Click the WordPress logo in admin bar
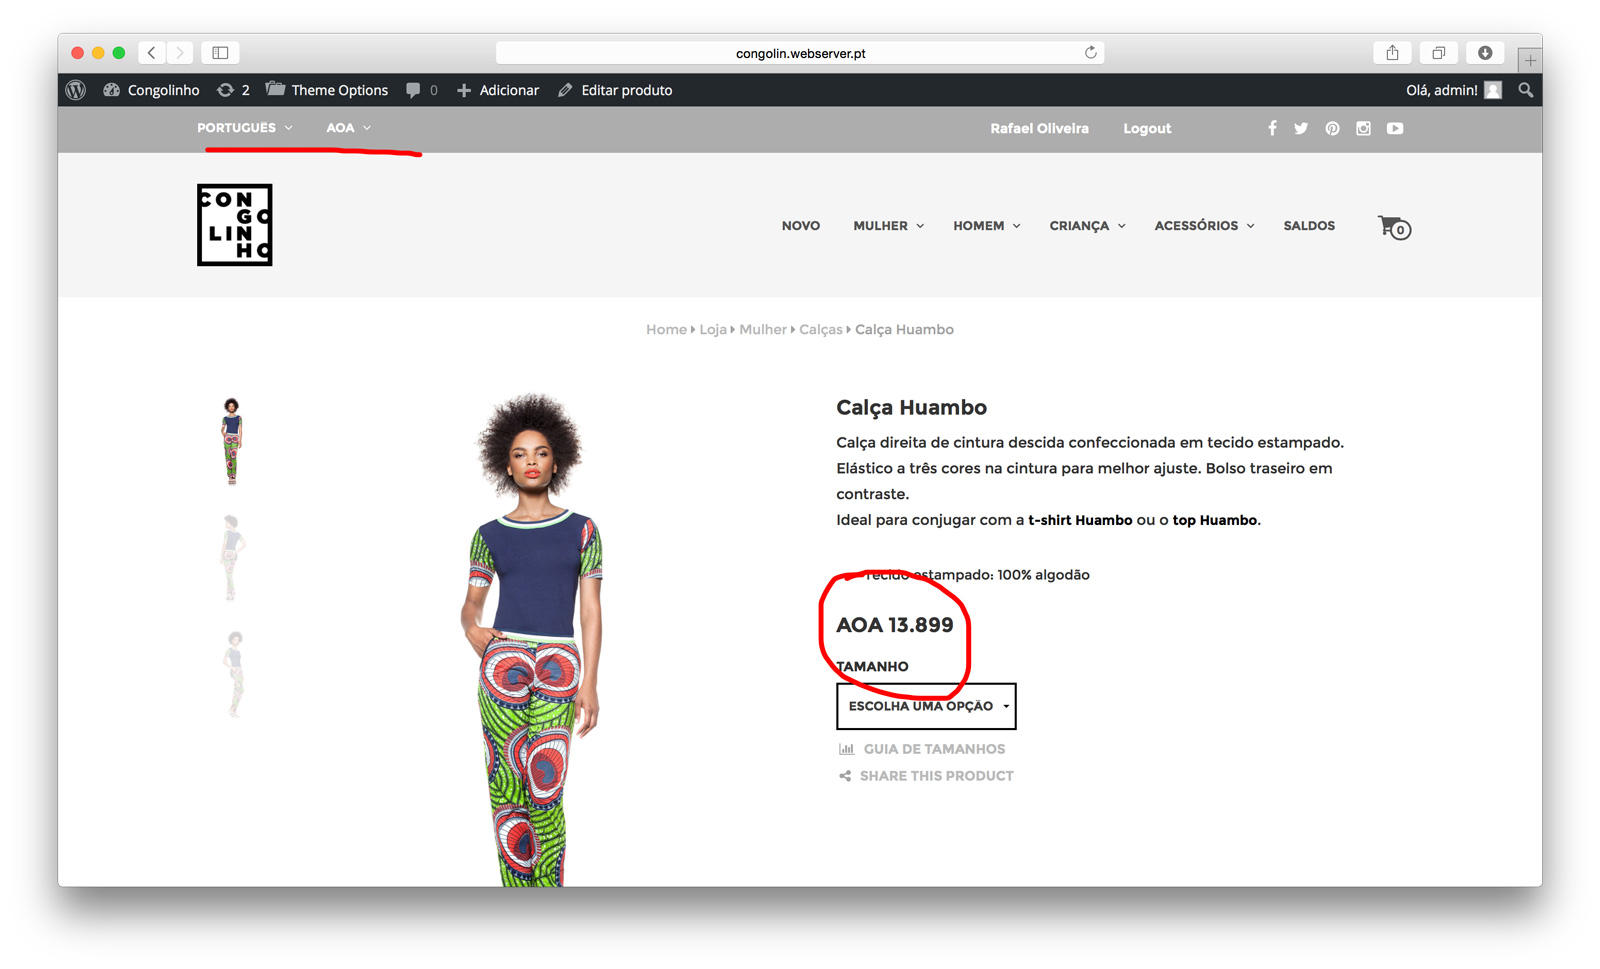Screen dimensions: 1600x969 76,90
